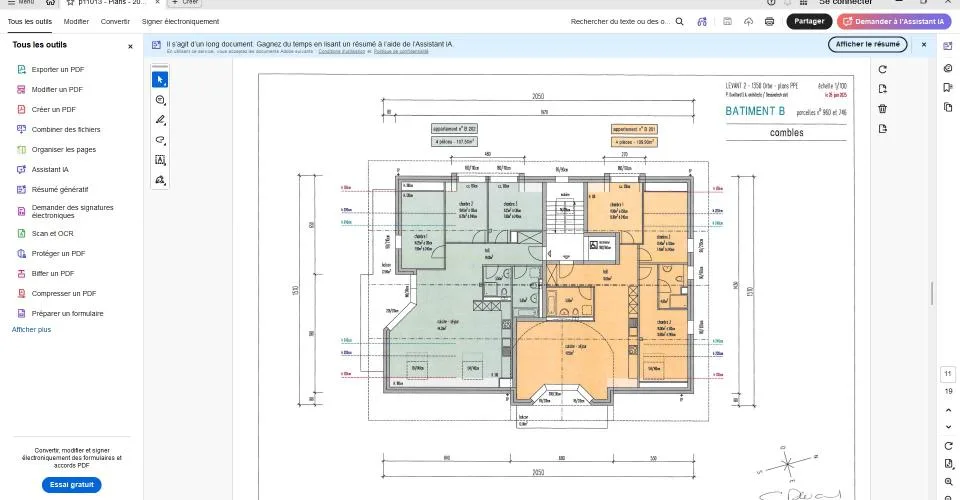Screen dimensions: 960x500
Task: Click the right-rail copy pages icon
Action: (x=948, y=108)
